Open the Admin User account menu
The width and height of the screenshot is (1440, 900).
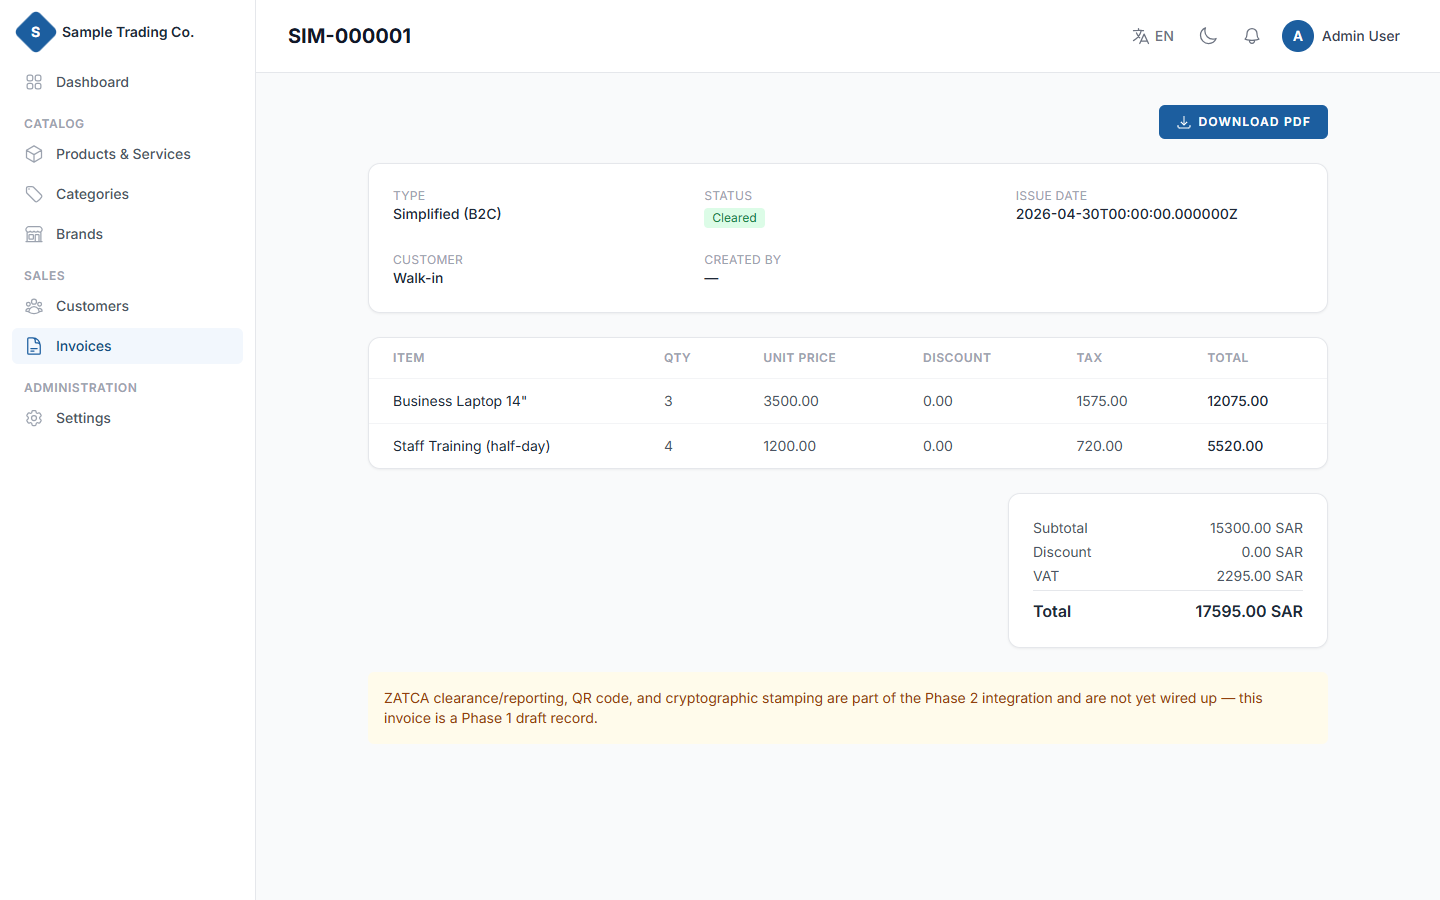(1341, 36)
